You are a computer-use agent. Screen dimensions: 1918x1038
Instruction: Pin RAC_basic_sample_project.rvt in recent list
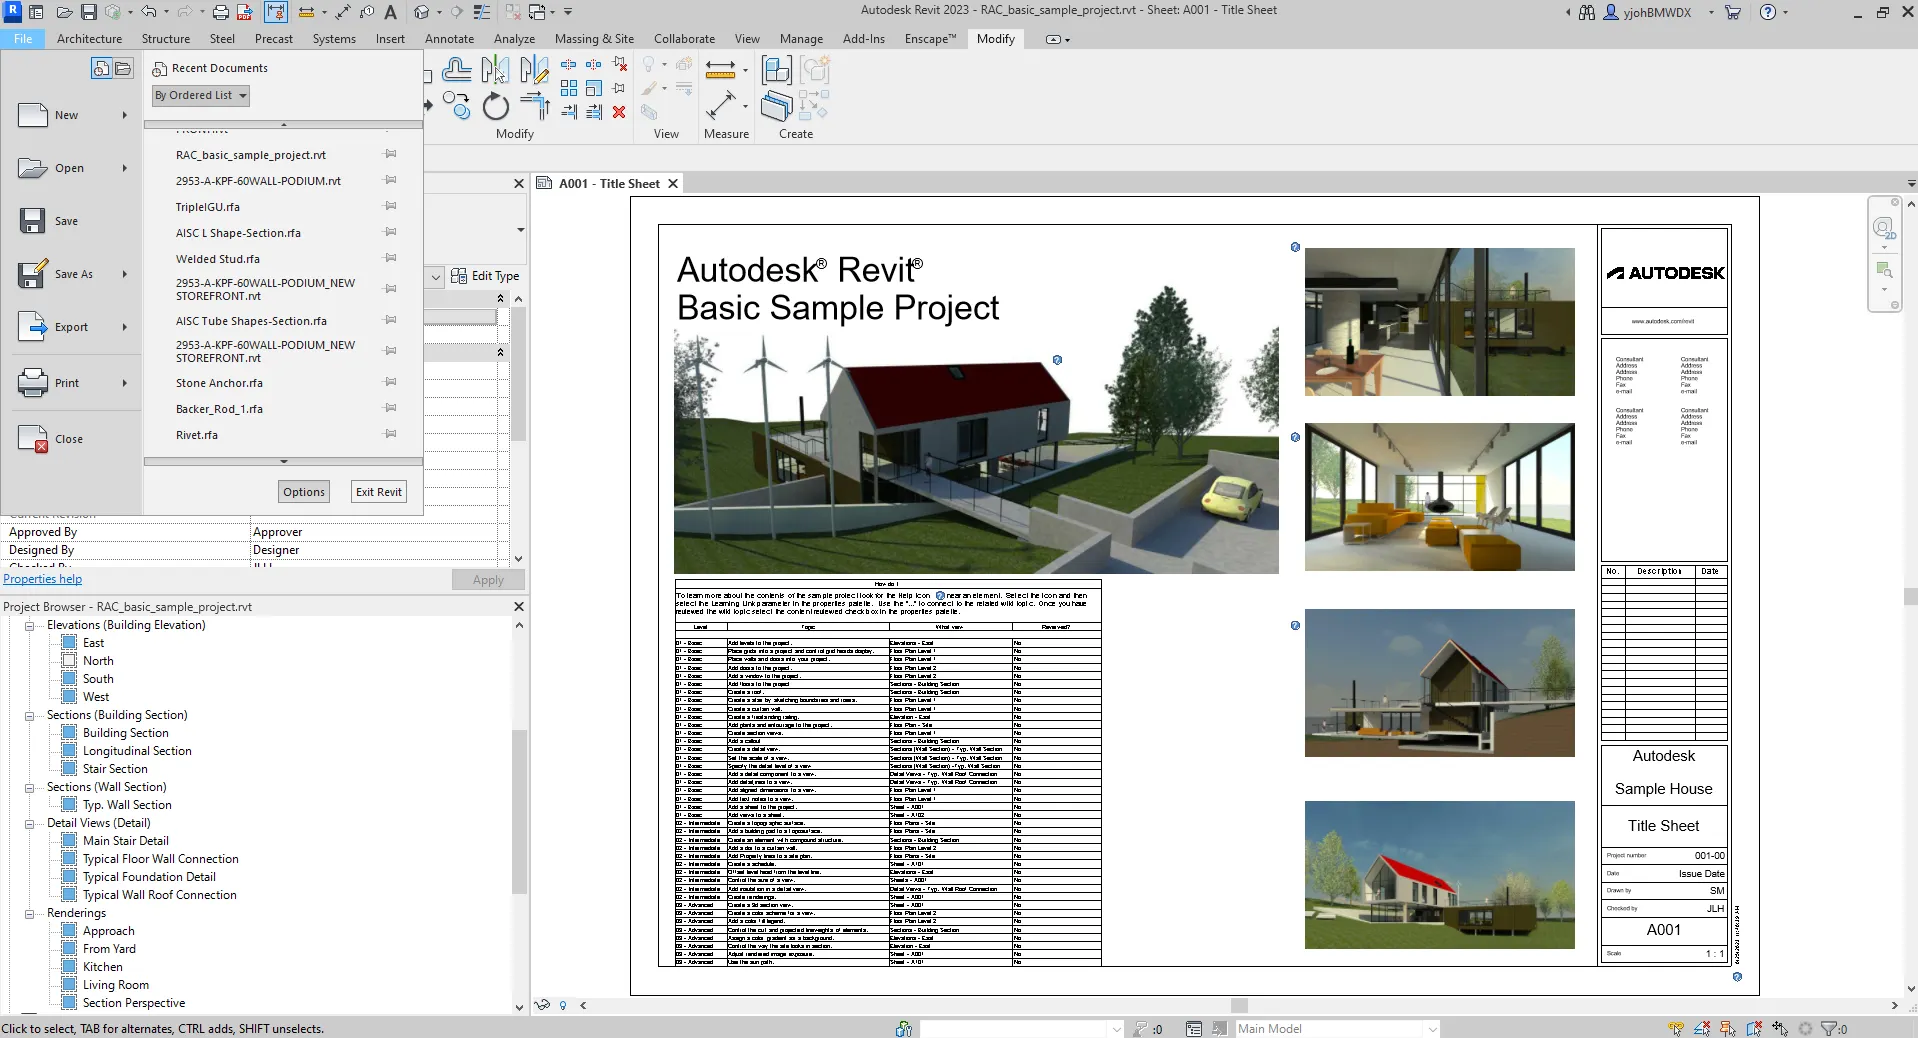point(391,155)
